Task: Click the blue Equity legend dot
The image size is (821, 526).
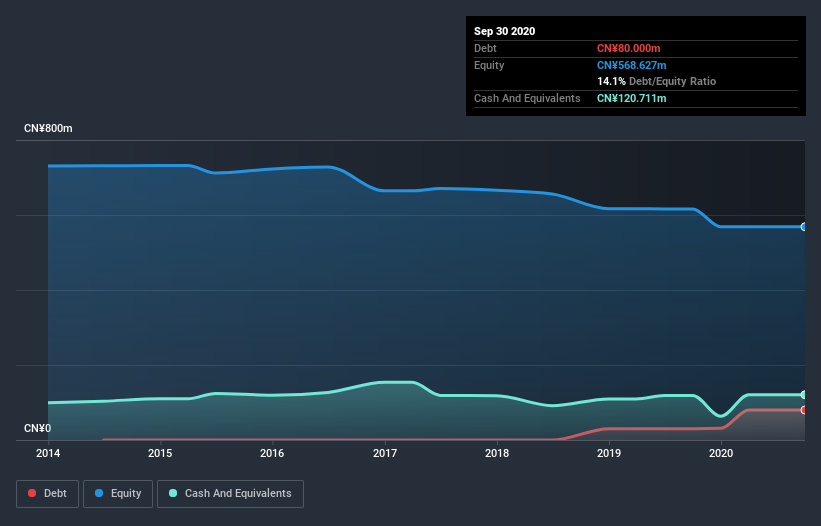Action: tap(99, 493)
